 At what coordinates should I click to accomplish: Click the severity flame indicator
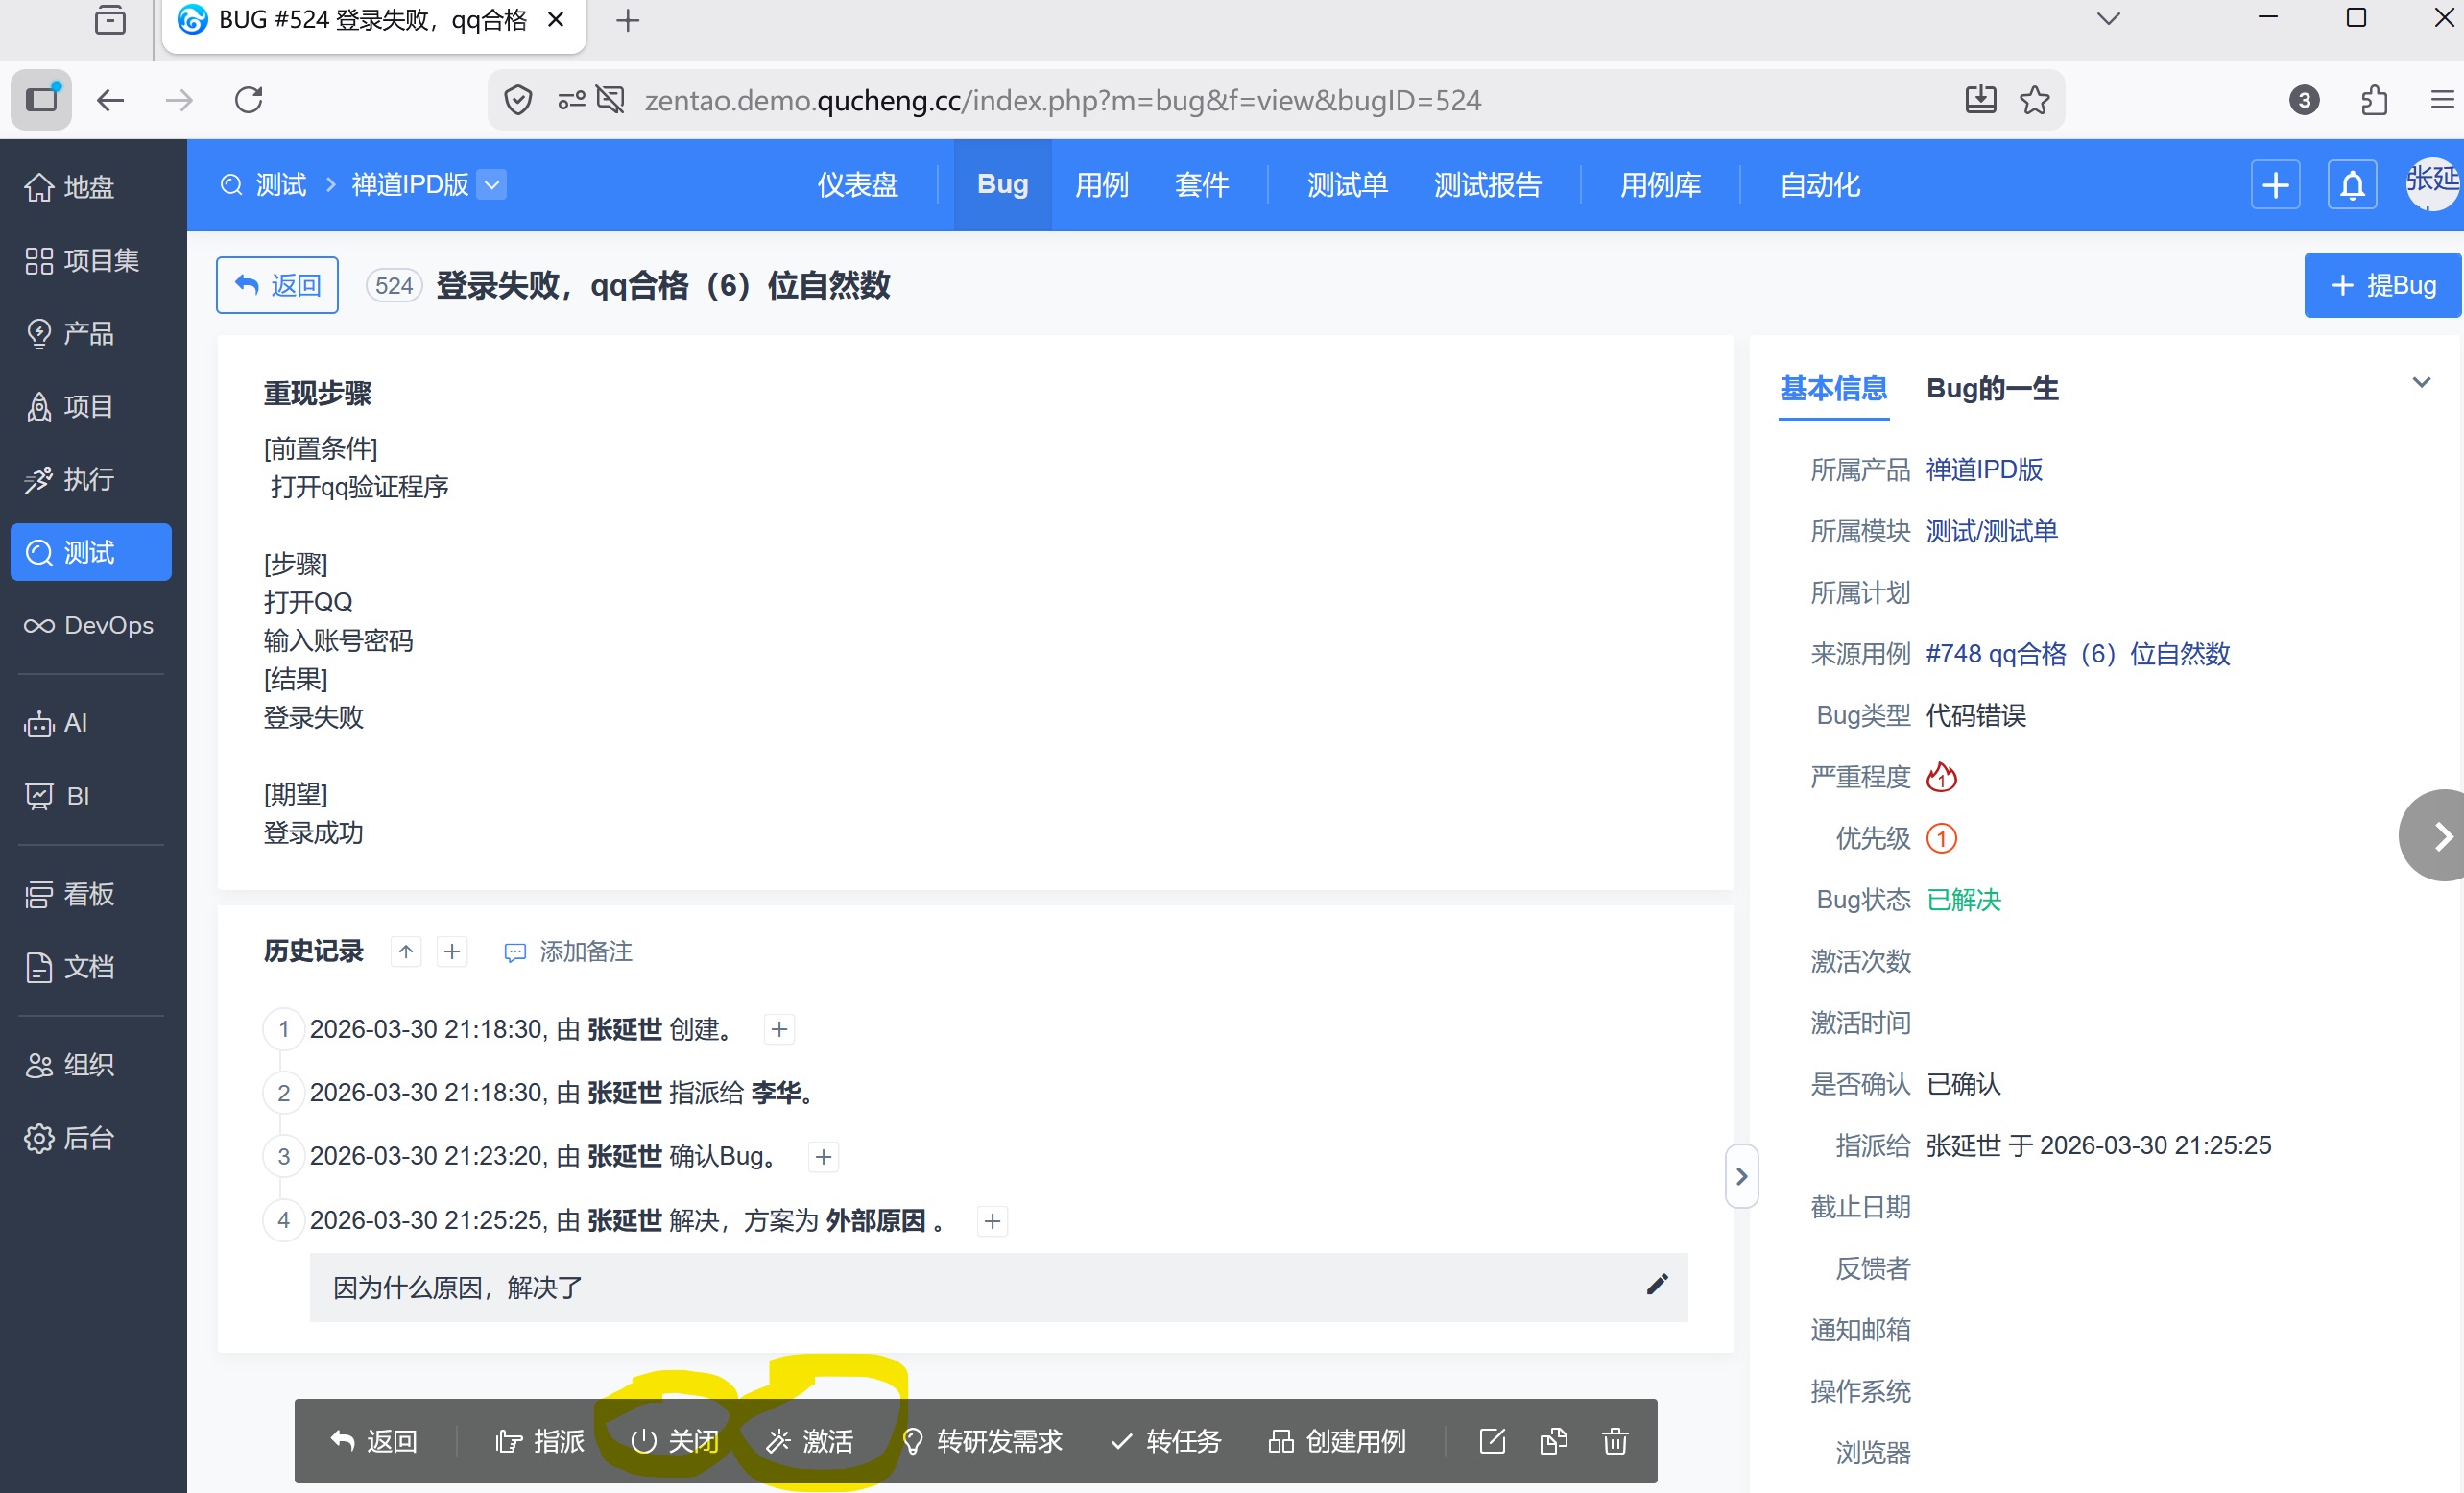tap(1941, 777)
